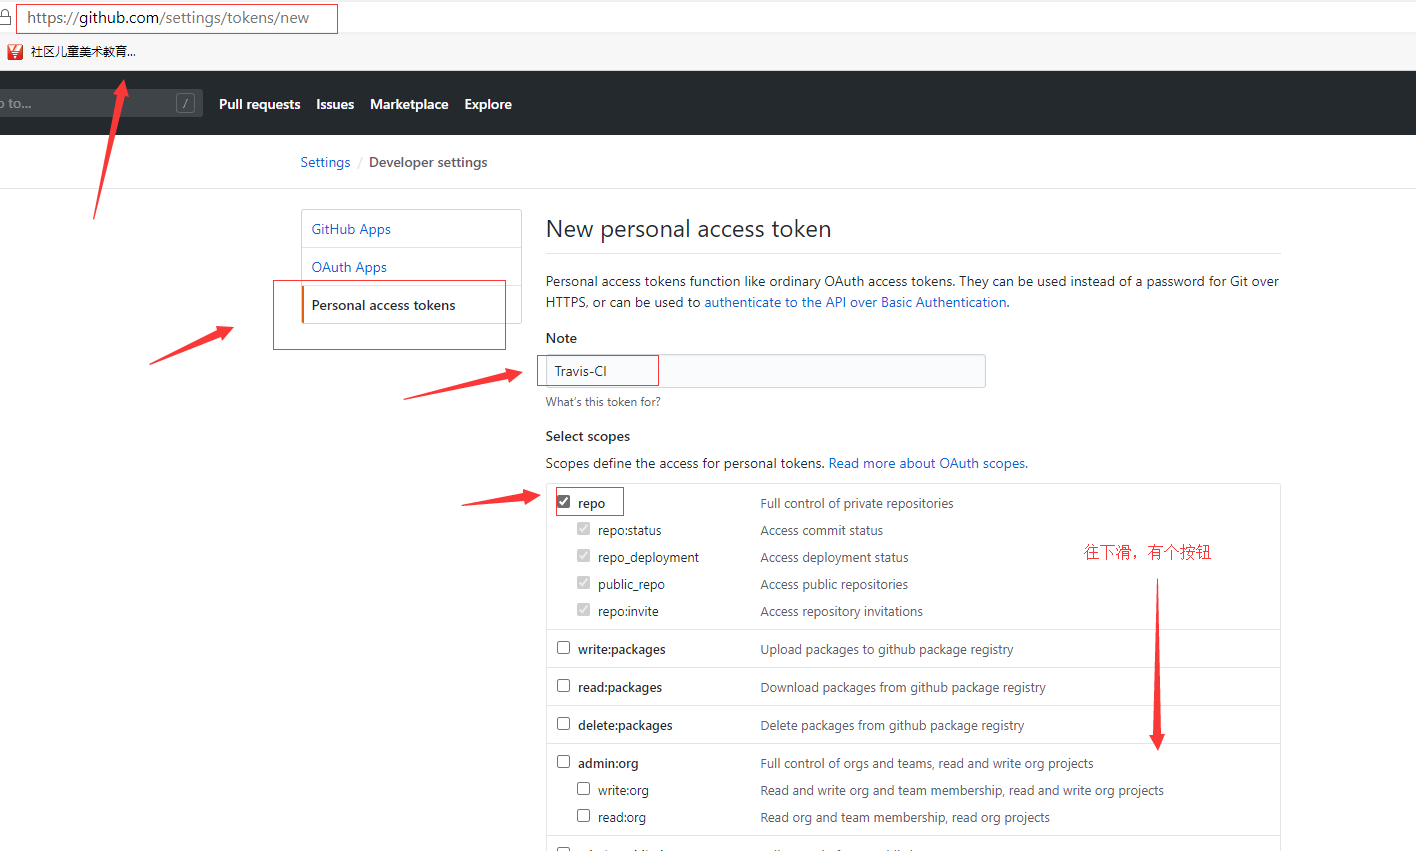Click into the Note field containing Travis-CI
This screenshot has height=851, width=1416.
point(765,371)
